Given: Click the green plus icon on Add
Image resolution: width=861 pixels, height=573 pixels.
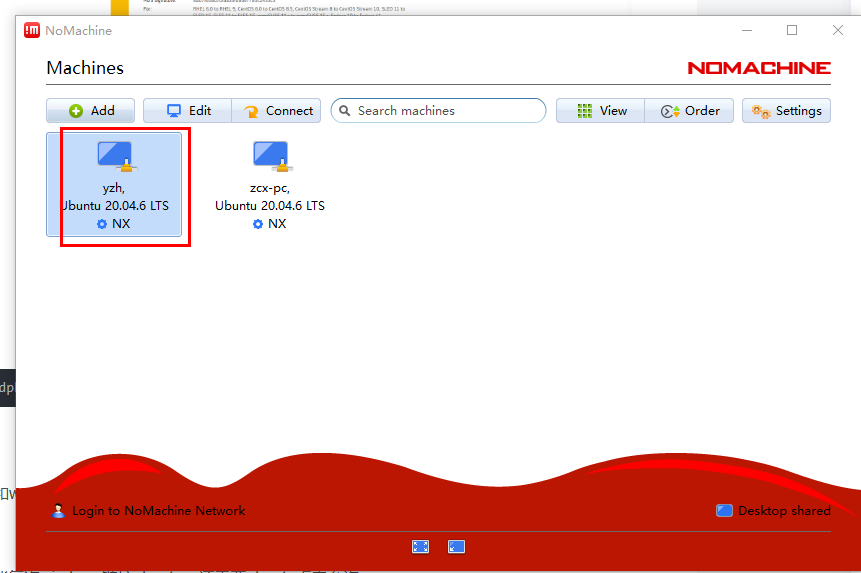Looking at the screenshot, I should (76, 111).
